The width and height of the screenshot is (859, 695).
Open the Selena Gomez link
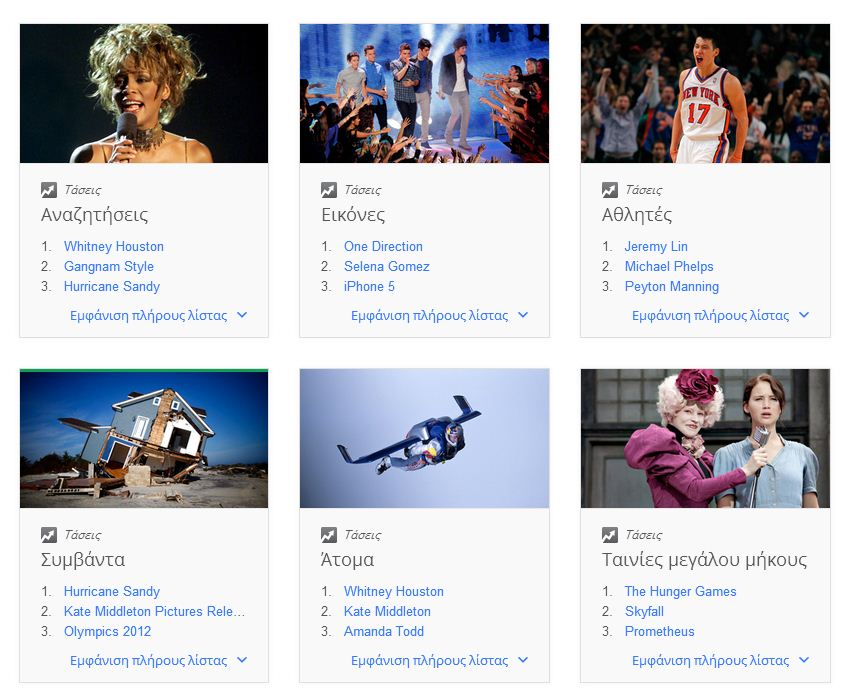[x=387, y=267]
